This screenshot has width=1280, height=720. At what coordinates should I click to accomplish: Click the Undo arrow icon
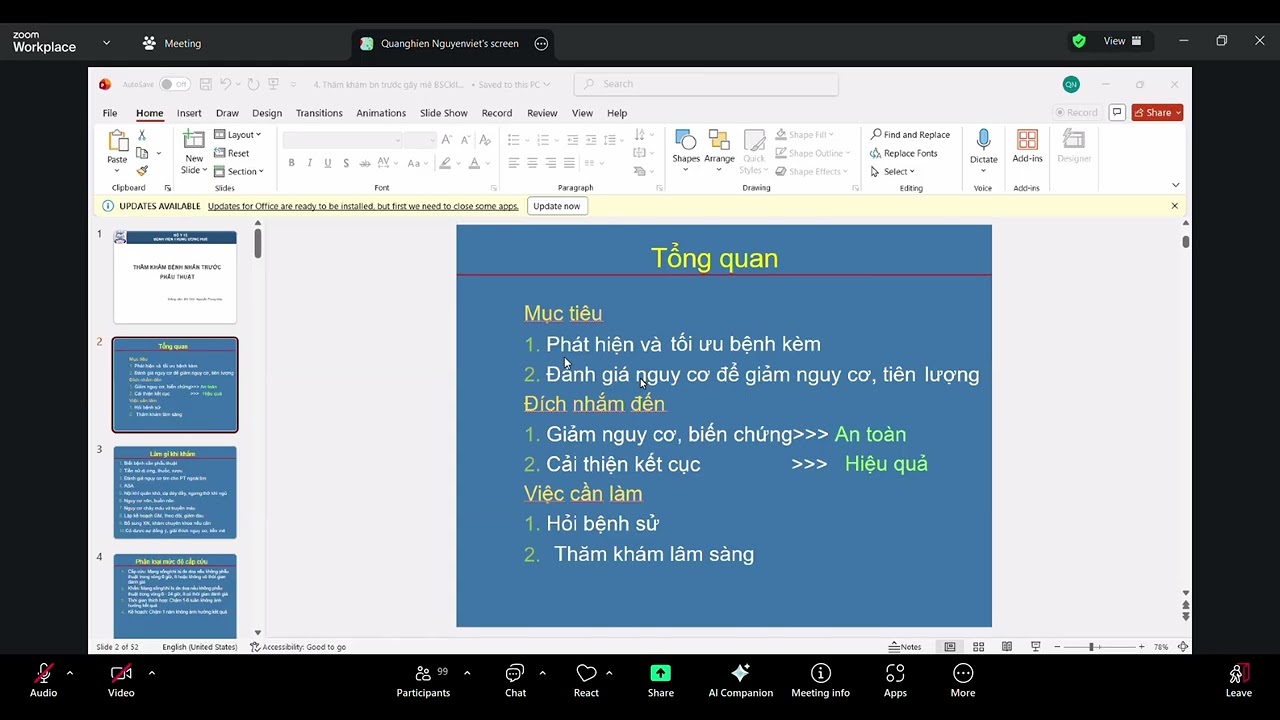coord(226,84)
